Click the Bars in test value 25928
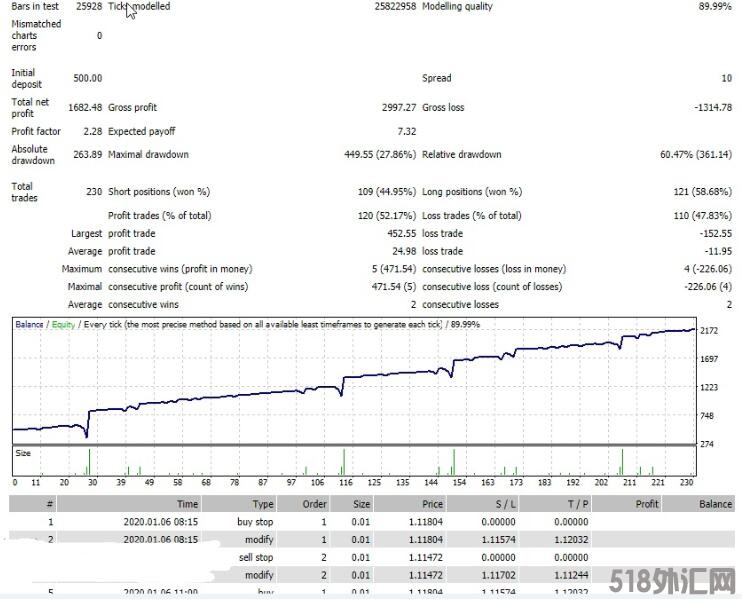Viewport: 743px width, 605px height. (89, 7)
